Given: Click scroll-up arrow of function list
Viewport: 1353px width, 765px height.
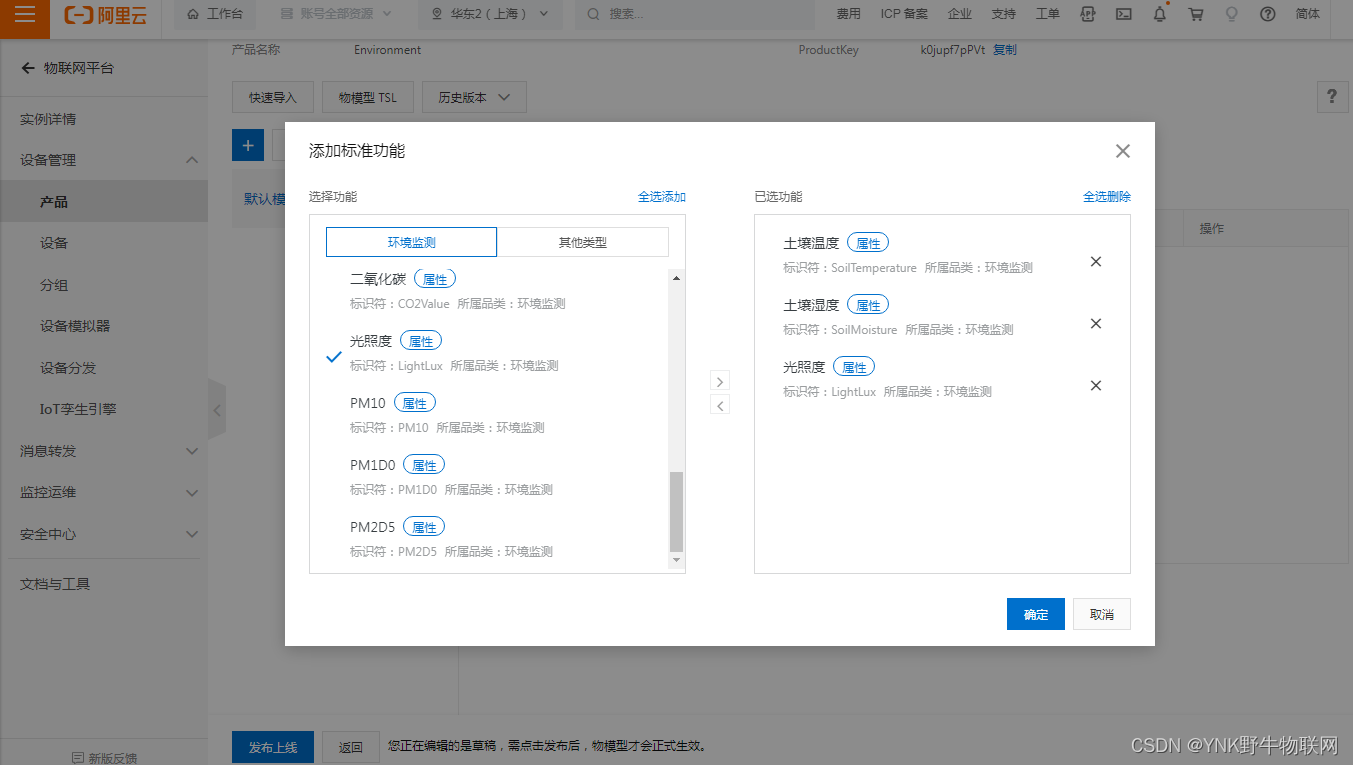Looking at the screenshot, I should point(676,278).
